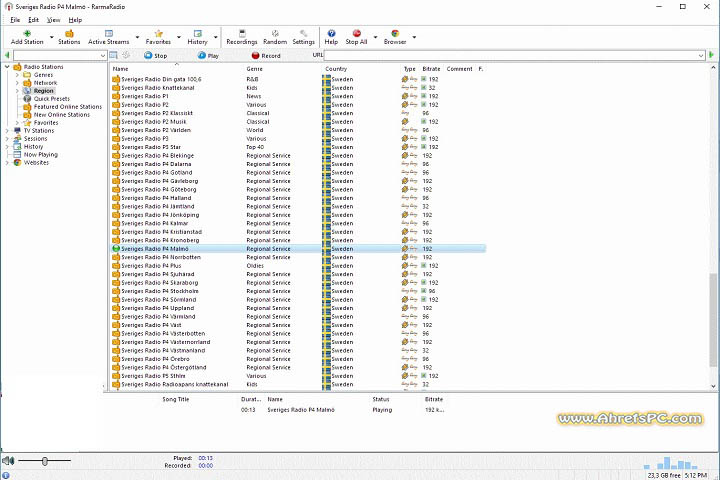720x480 pixels.
Task: Click the list view icon beside search box
Action: (113, 55)
